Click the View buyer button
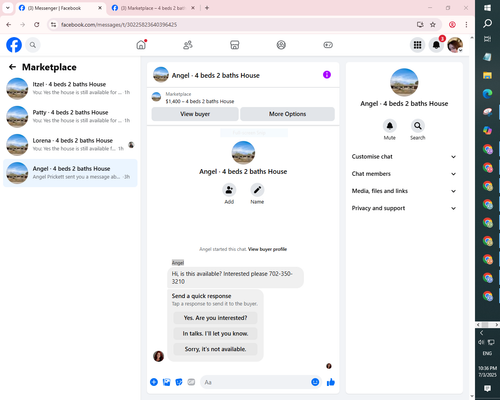 point(195,114)
